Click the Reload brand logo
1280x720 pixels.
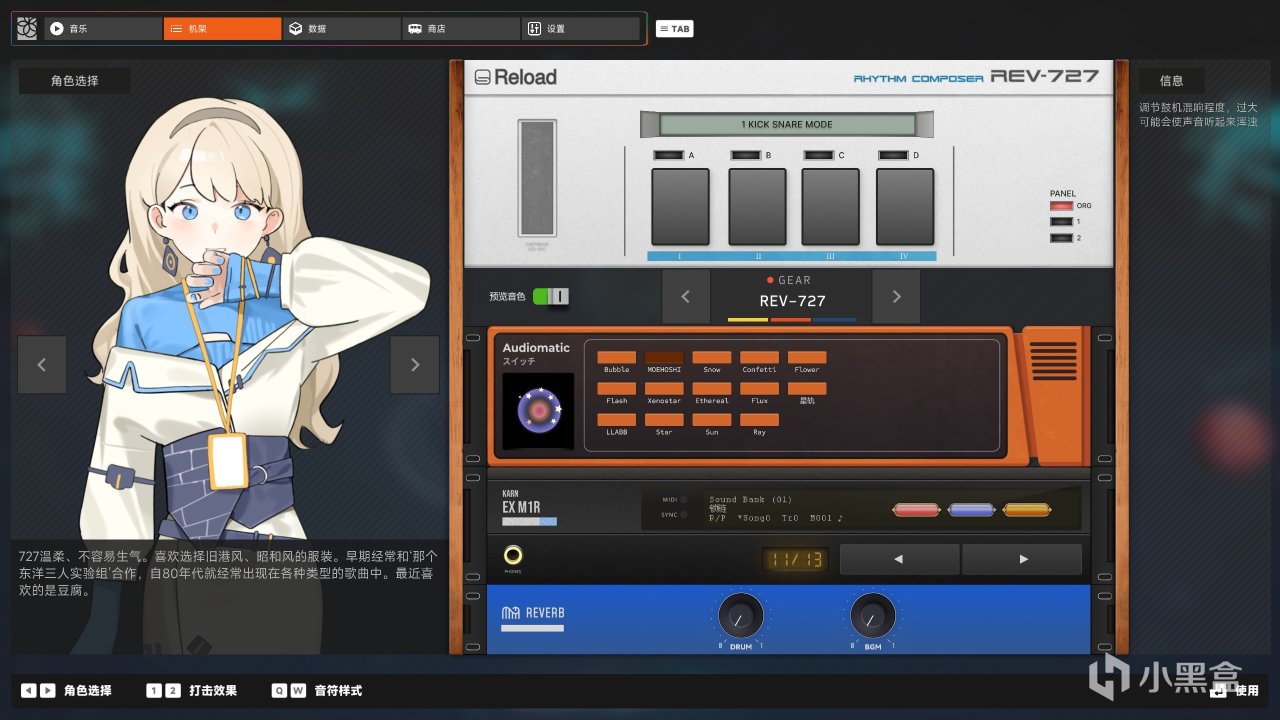click(x=515, y=77)
